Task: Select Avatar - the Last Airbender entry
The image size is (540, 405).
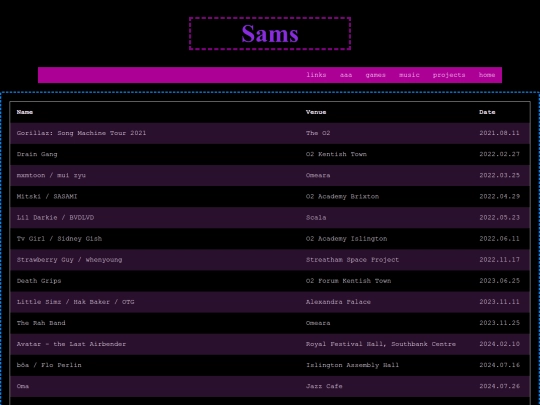Action: [x=71, y=344]
